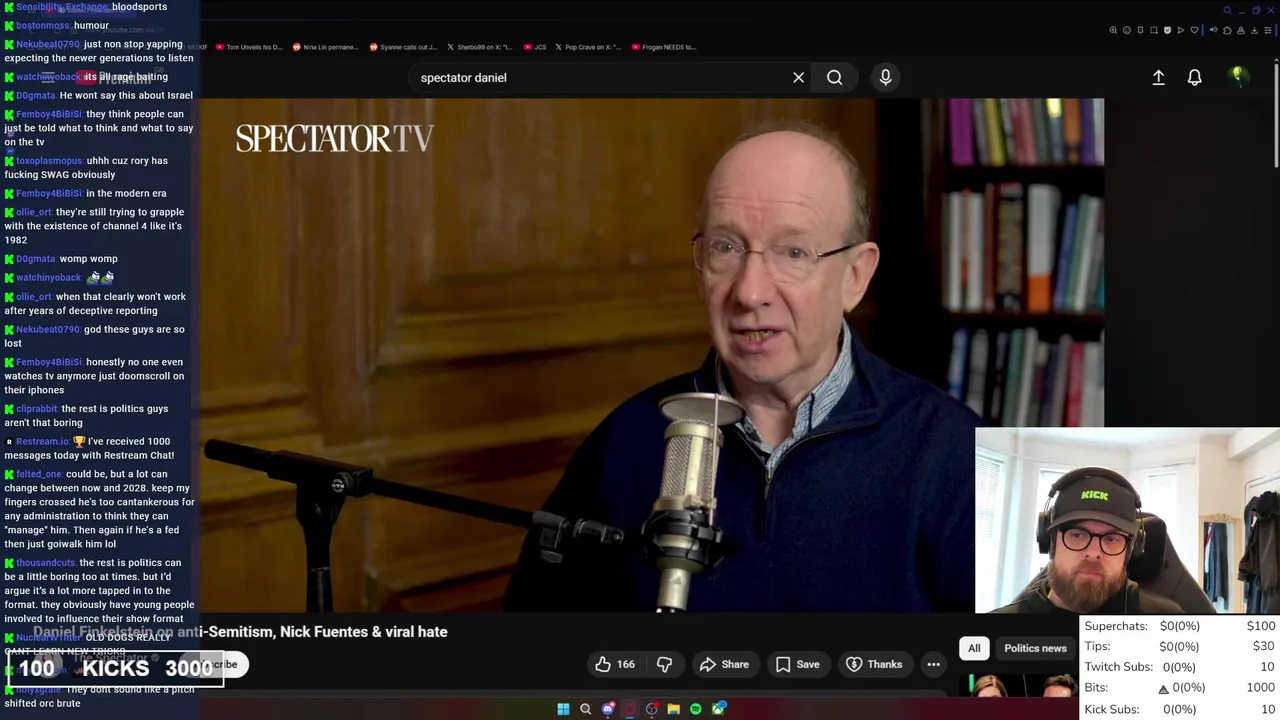Click the 'Kick Subs:' goal row label
Image resolution: width=1280 pixels, height=720 pixels.
click(1112, 709)
